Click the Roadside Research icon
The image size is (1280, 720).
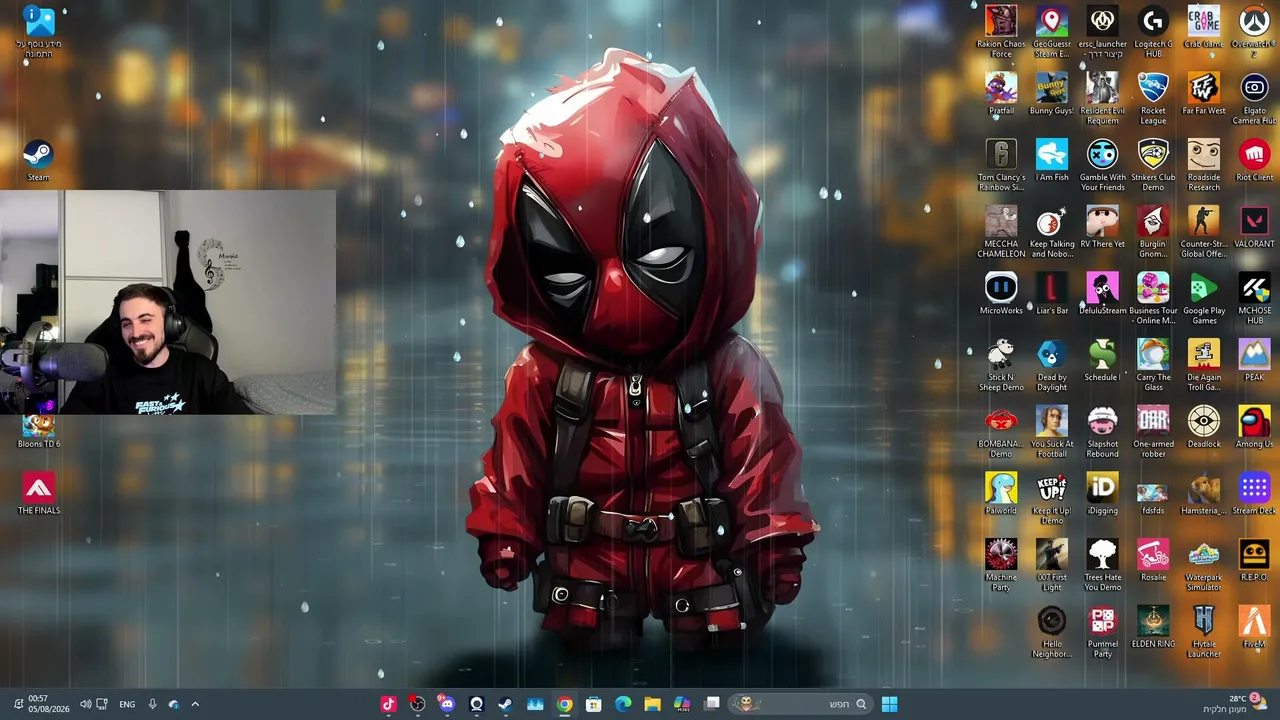1203,165
